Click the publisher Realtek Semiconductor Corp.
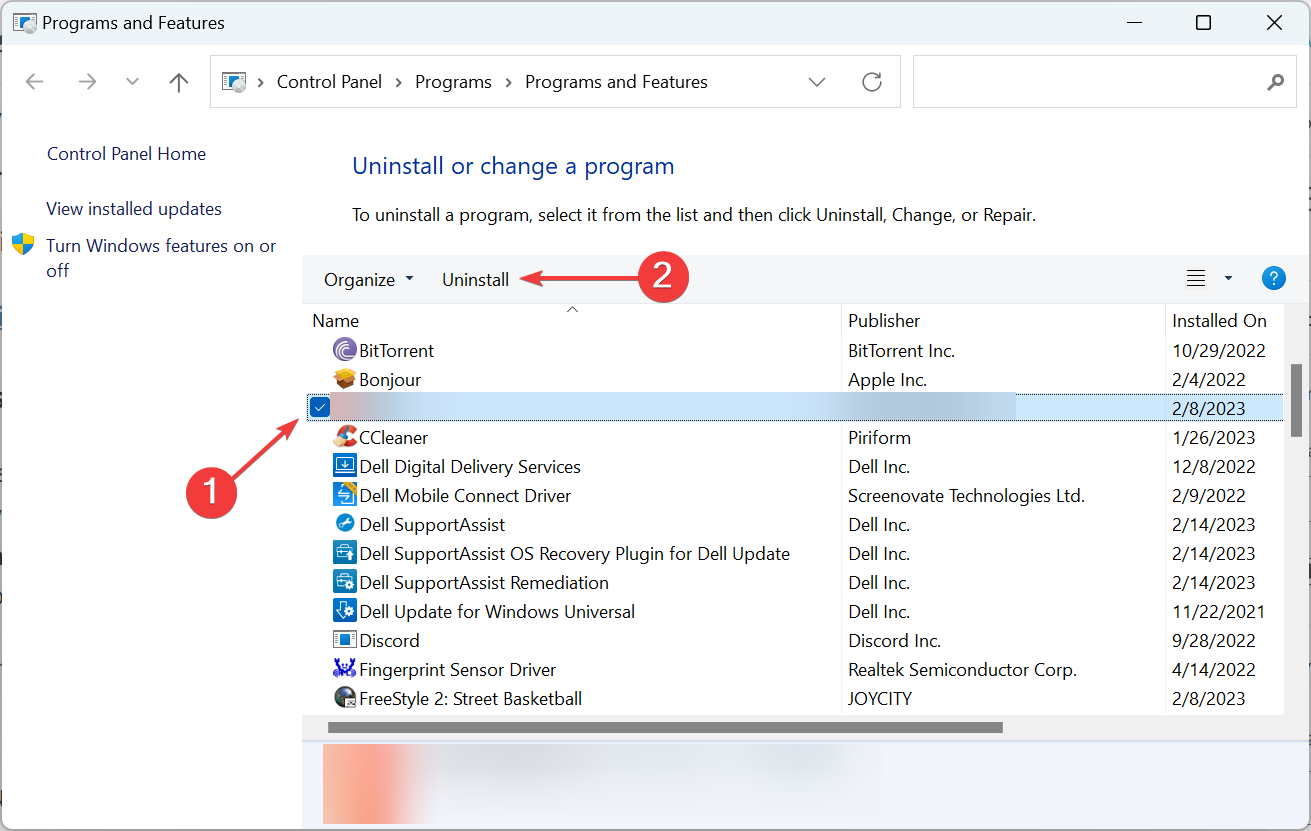 click(x=962, y=670)
